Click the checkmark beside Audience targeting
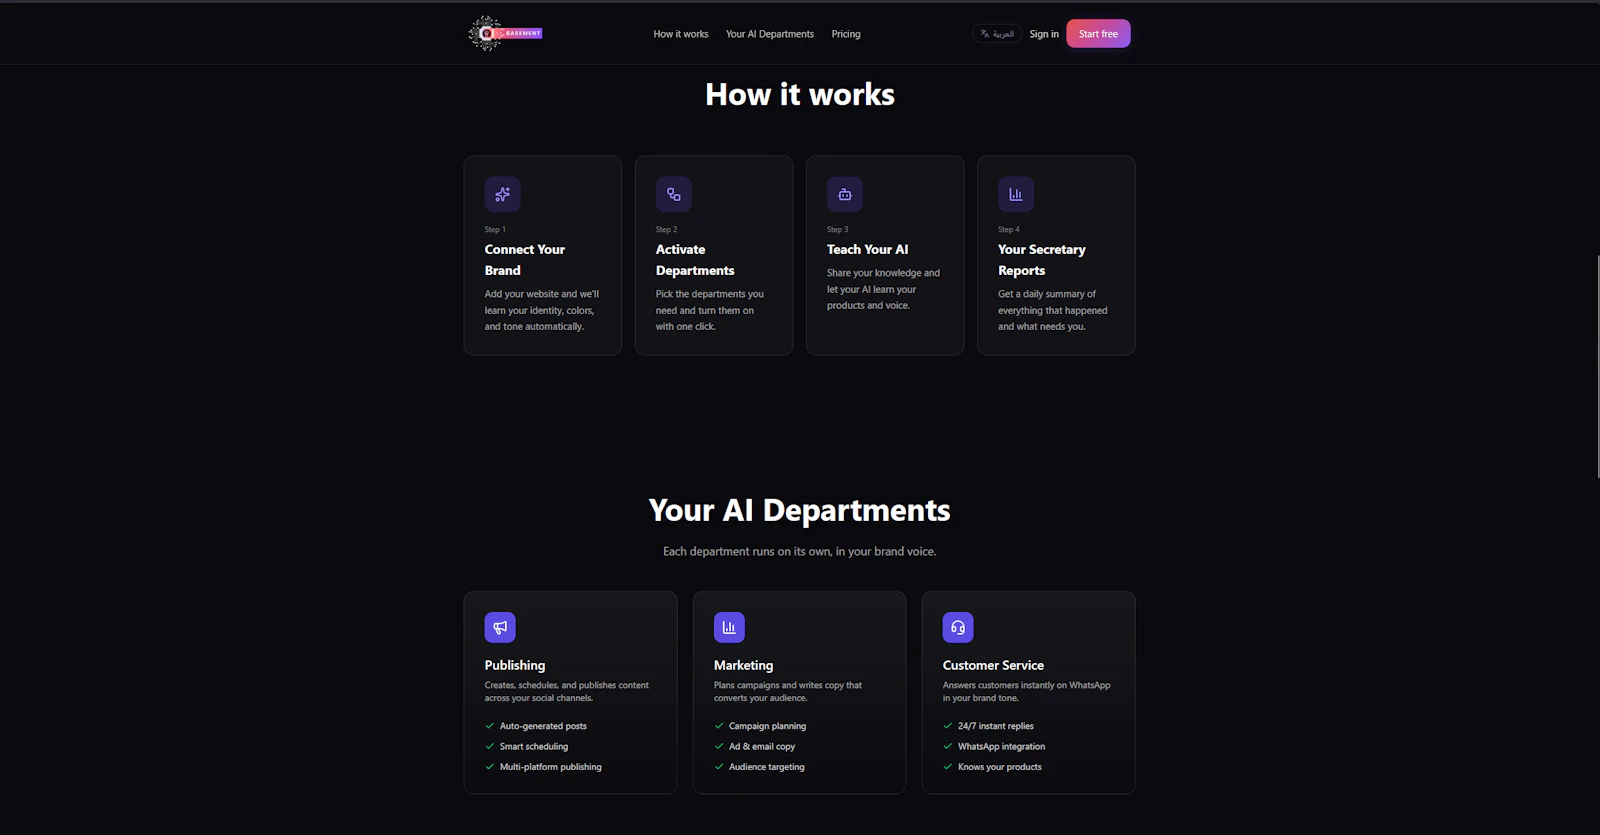This screenshot has width=1600, height=835. (719, 767)
